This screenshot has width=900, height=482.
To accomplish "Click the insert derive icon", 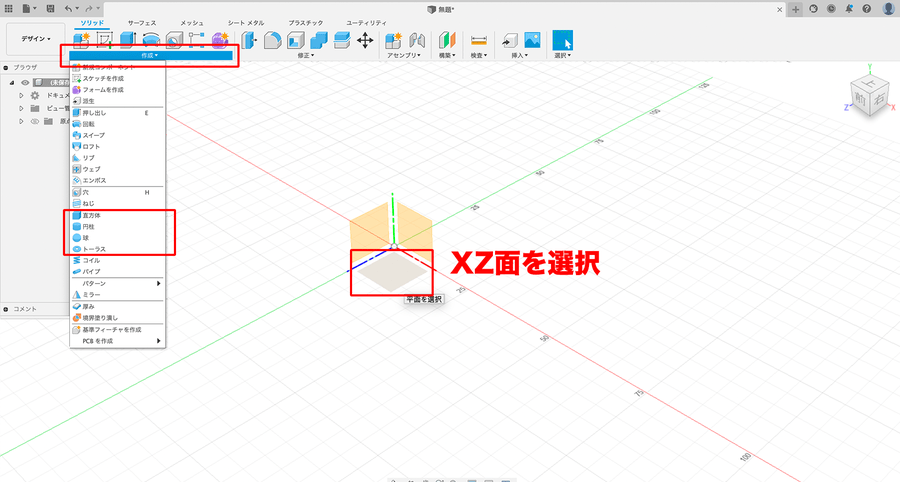I will tap(509, 40).
